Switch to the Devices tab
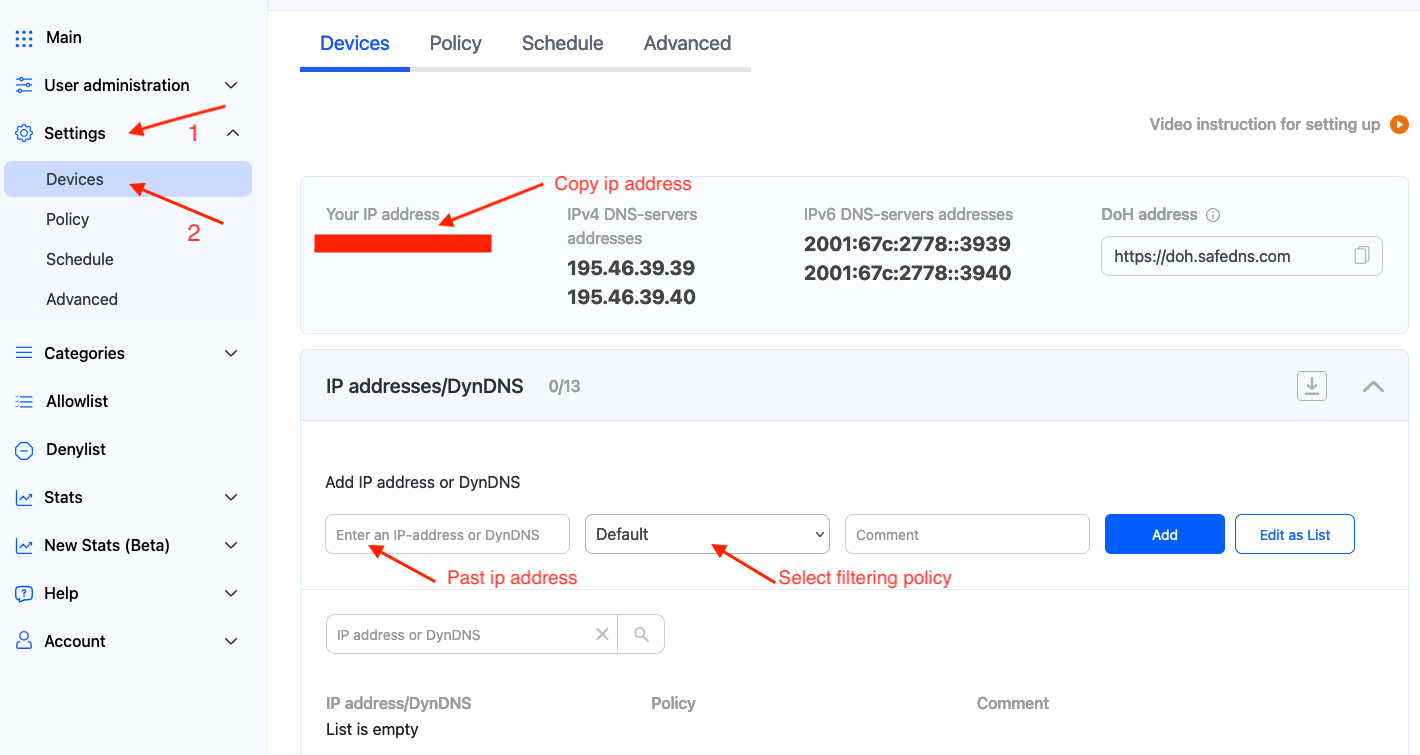Image resolution: width=1420 pixels, height=755 pixels. [x=355, y=43]
